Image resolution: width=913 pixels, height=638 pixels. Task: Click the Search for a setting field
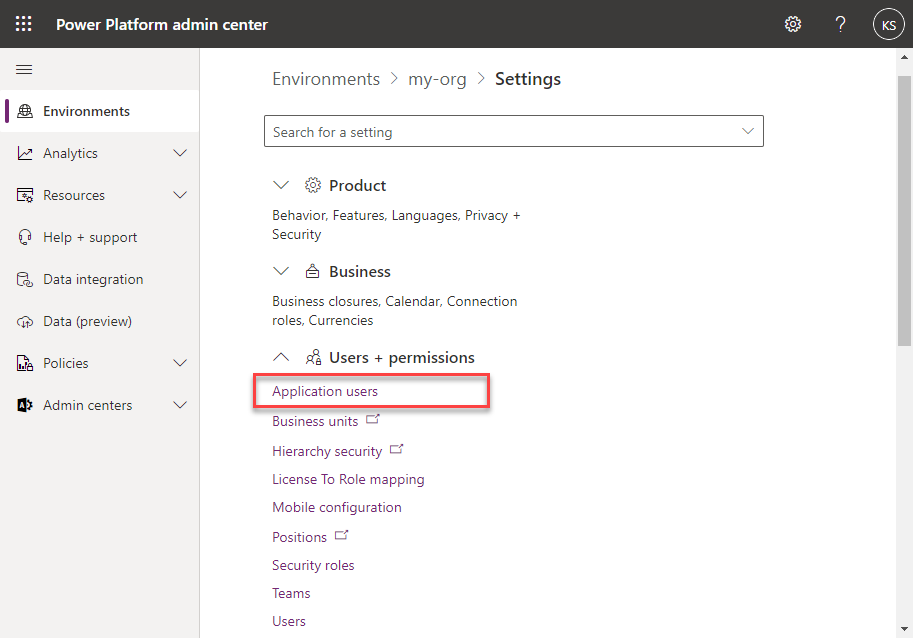tap(514, 131)
